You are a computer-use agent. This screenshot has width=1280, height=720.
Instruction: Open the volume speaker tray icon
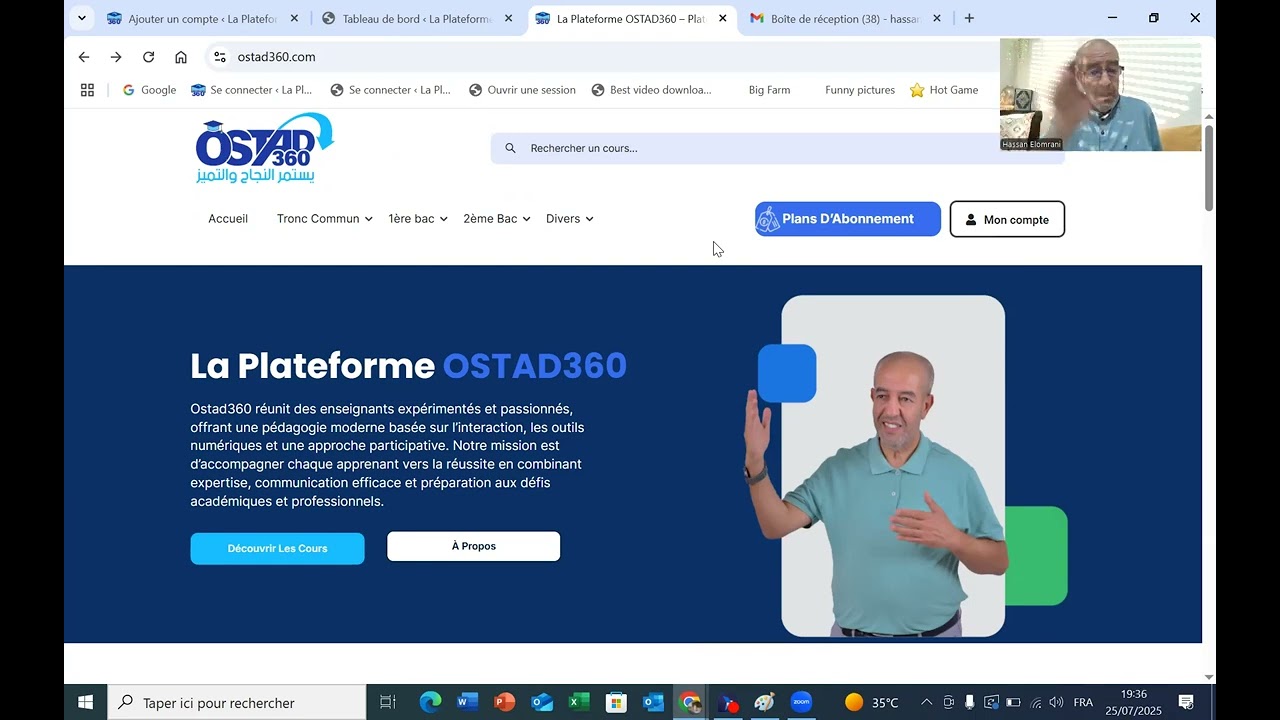(x=1056, y=702)
